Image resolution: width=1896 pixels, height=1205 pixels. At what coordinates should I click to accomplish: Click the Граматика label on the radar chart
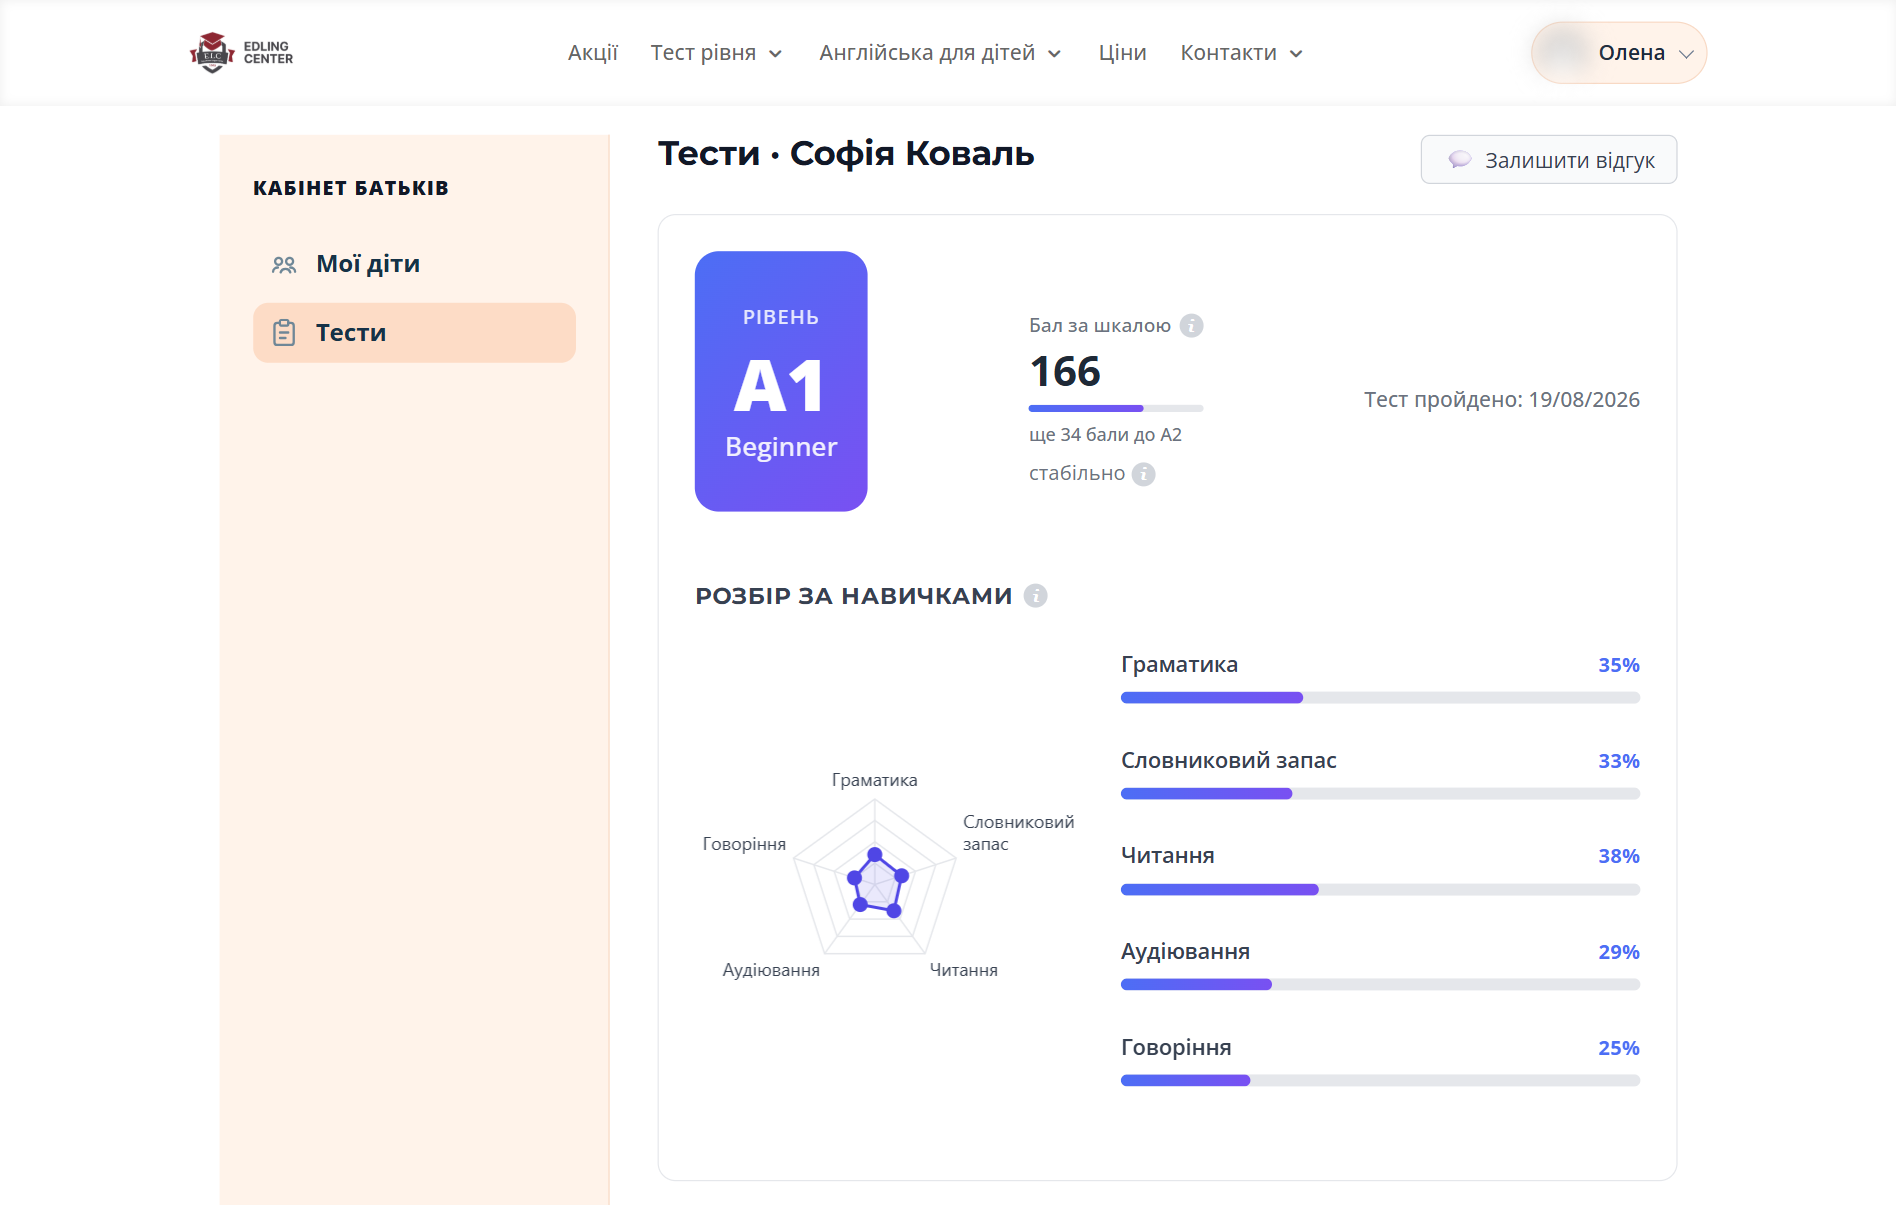click(x=874, y=780)
